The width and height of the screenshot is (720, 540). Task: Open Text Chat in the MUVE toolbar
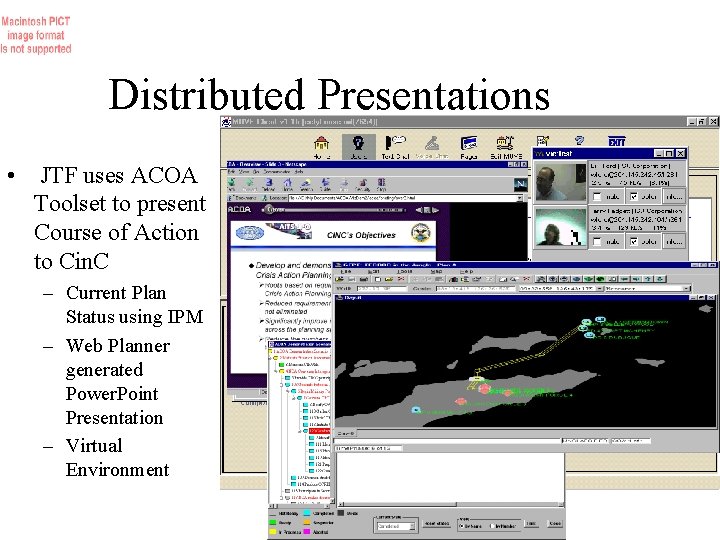(x=394, y=146)
